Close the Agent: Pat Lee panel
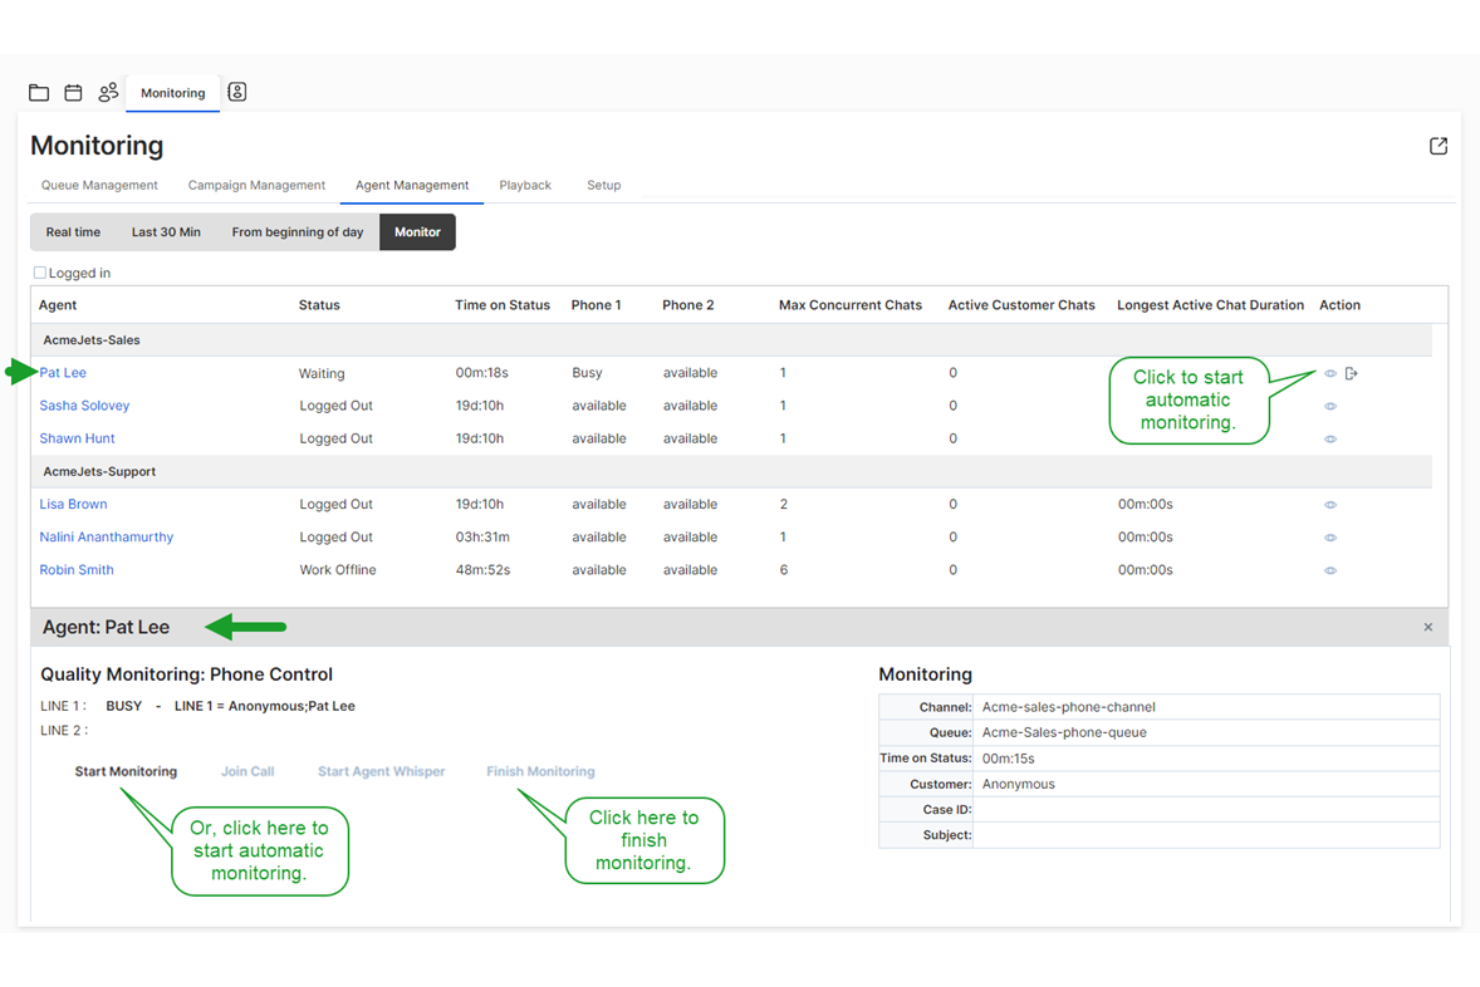 point(1428,627)
